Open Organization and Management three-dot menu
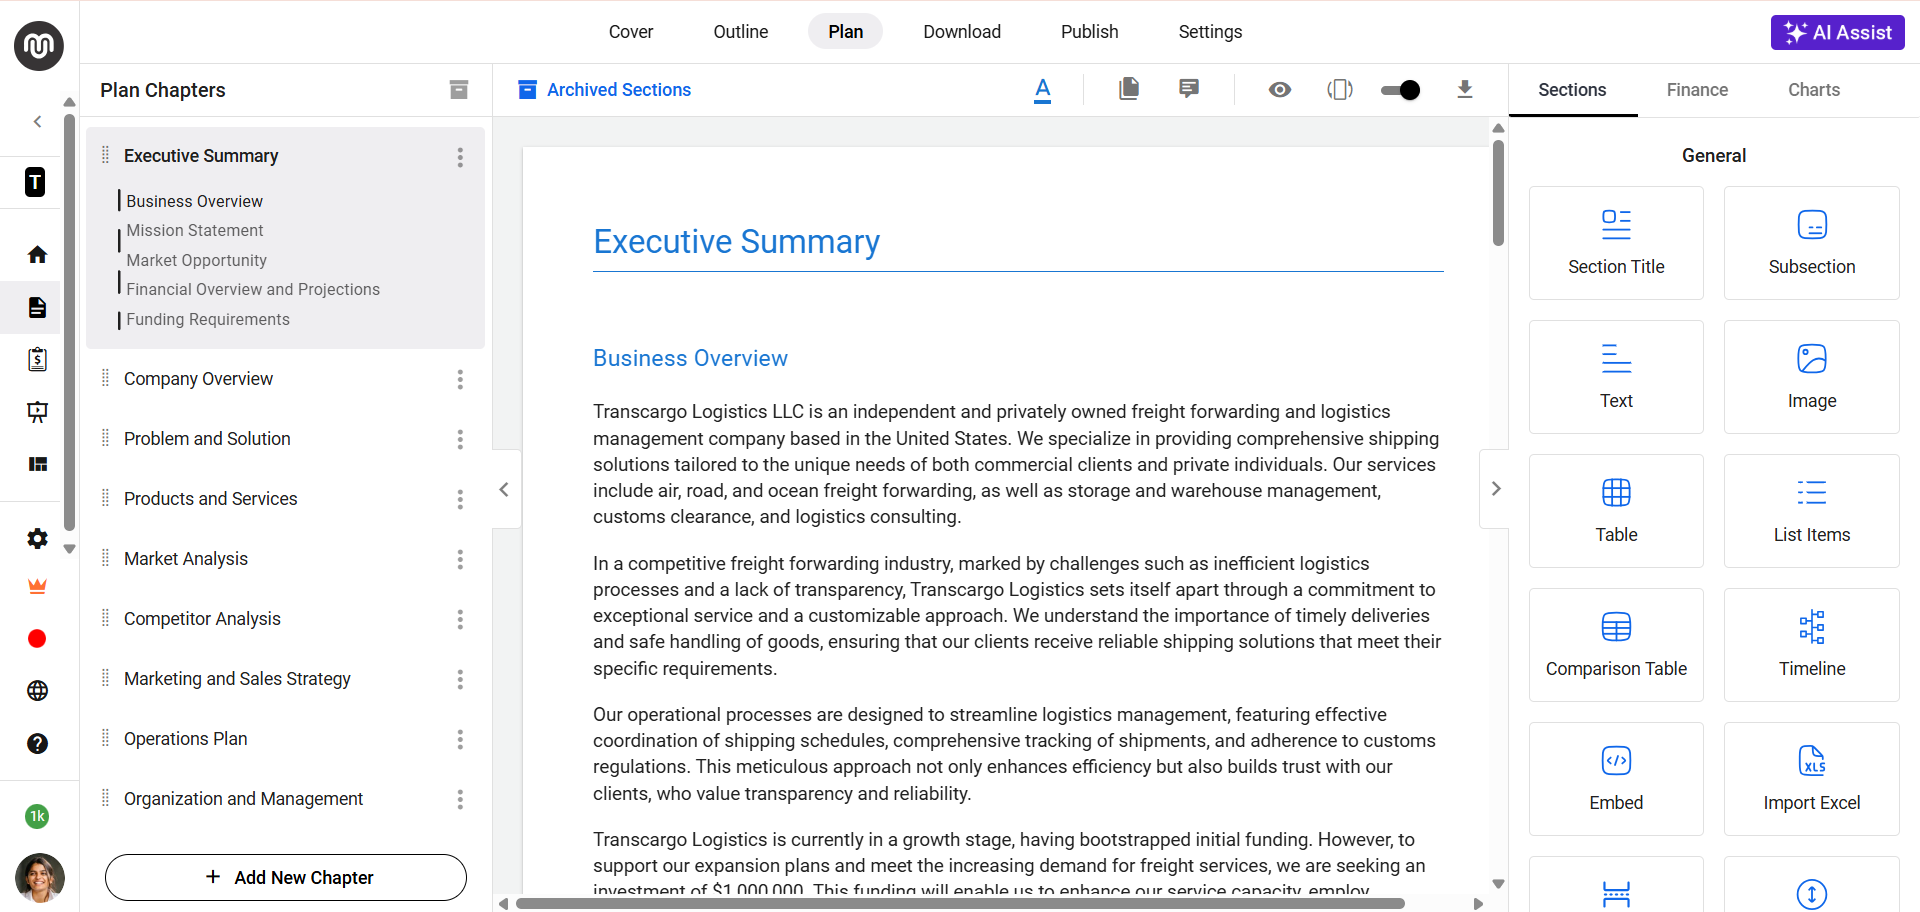Viewport: 1920px width, 912px height. 460,799
